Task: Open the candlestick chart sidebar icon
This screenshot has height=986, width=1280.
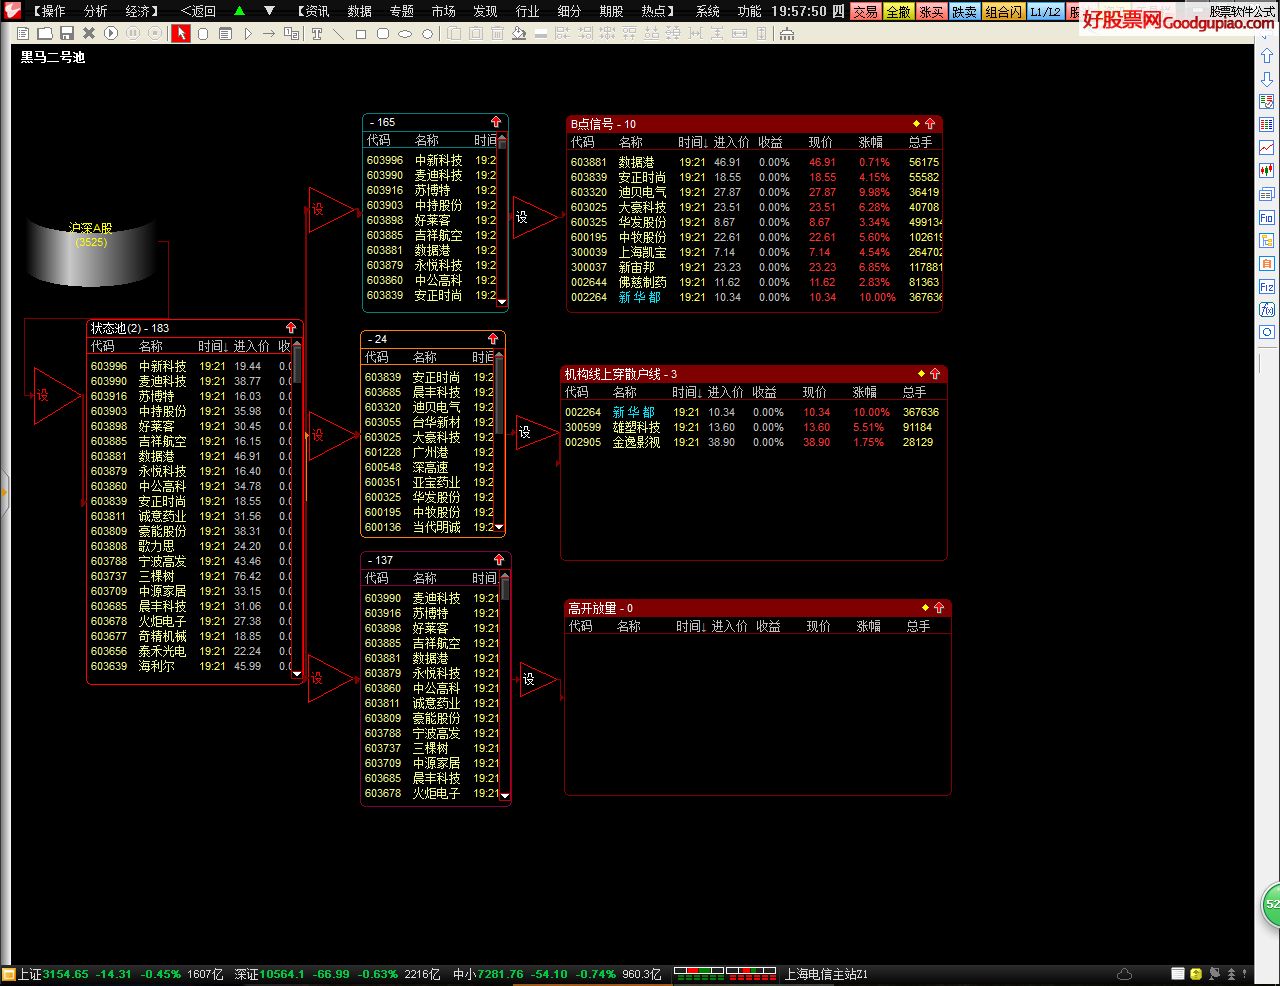Action: click(x=1266, y=171)
